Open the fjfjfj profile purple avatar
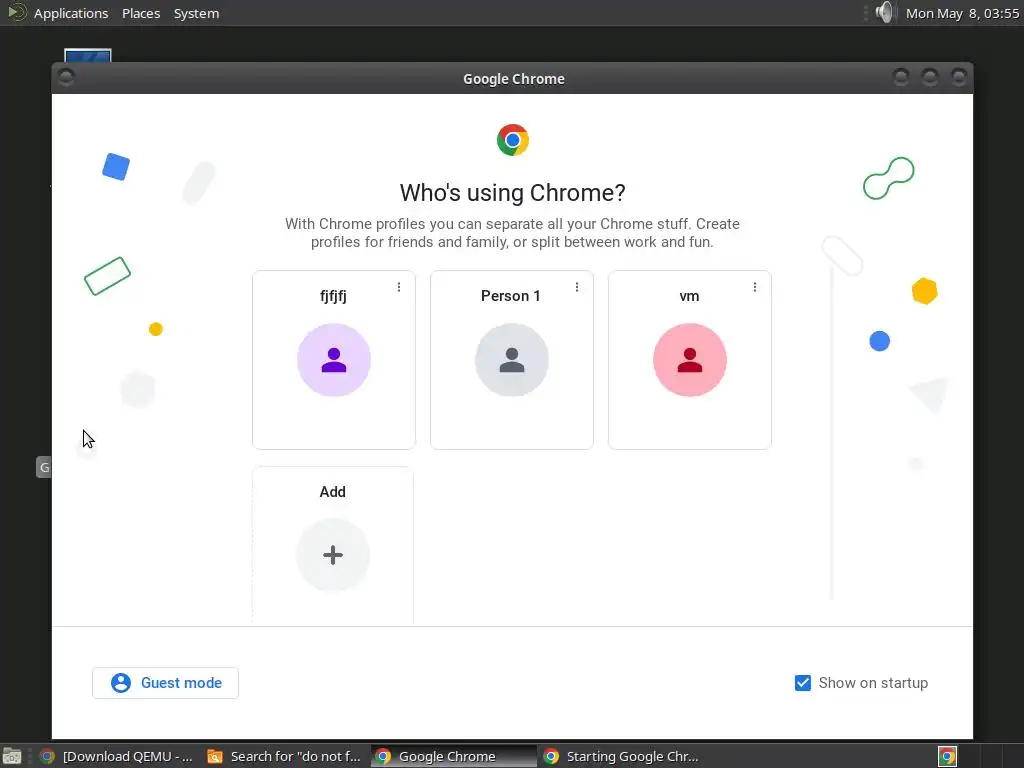 pos(334,360)
